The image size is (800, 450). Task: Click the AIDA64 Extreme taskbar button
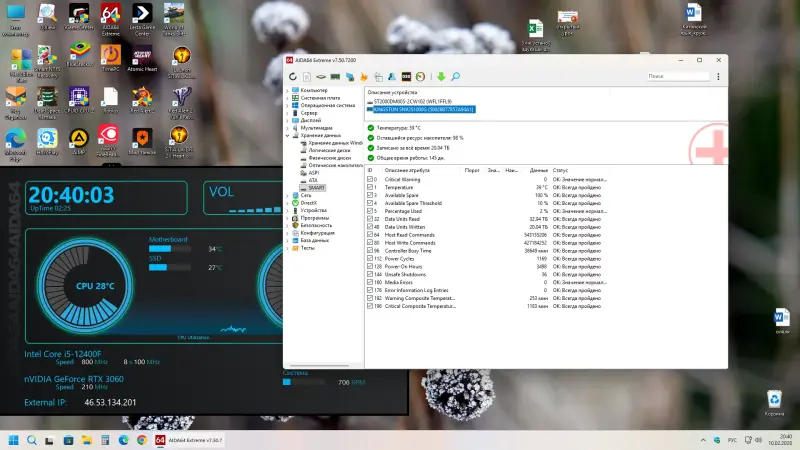[x=189, y=440]
